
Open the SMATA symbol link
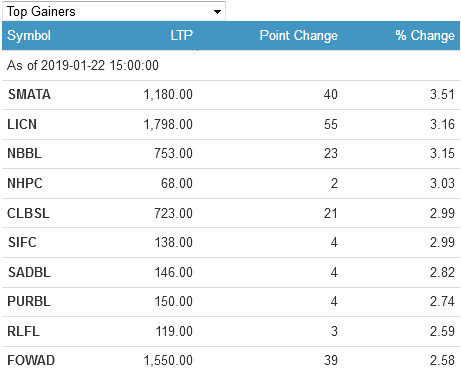tap(29, 95)
